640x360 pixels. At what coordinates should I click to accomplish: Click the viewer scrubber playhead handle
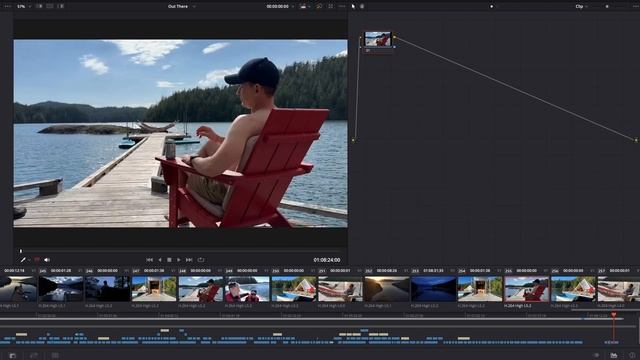tap(21, 251)
